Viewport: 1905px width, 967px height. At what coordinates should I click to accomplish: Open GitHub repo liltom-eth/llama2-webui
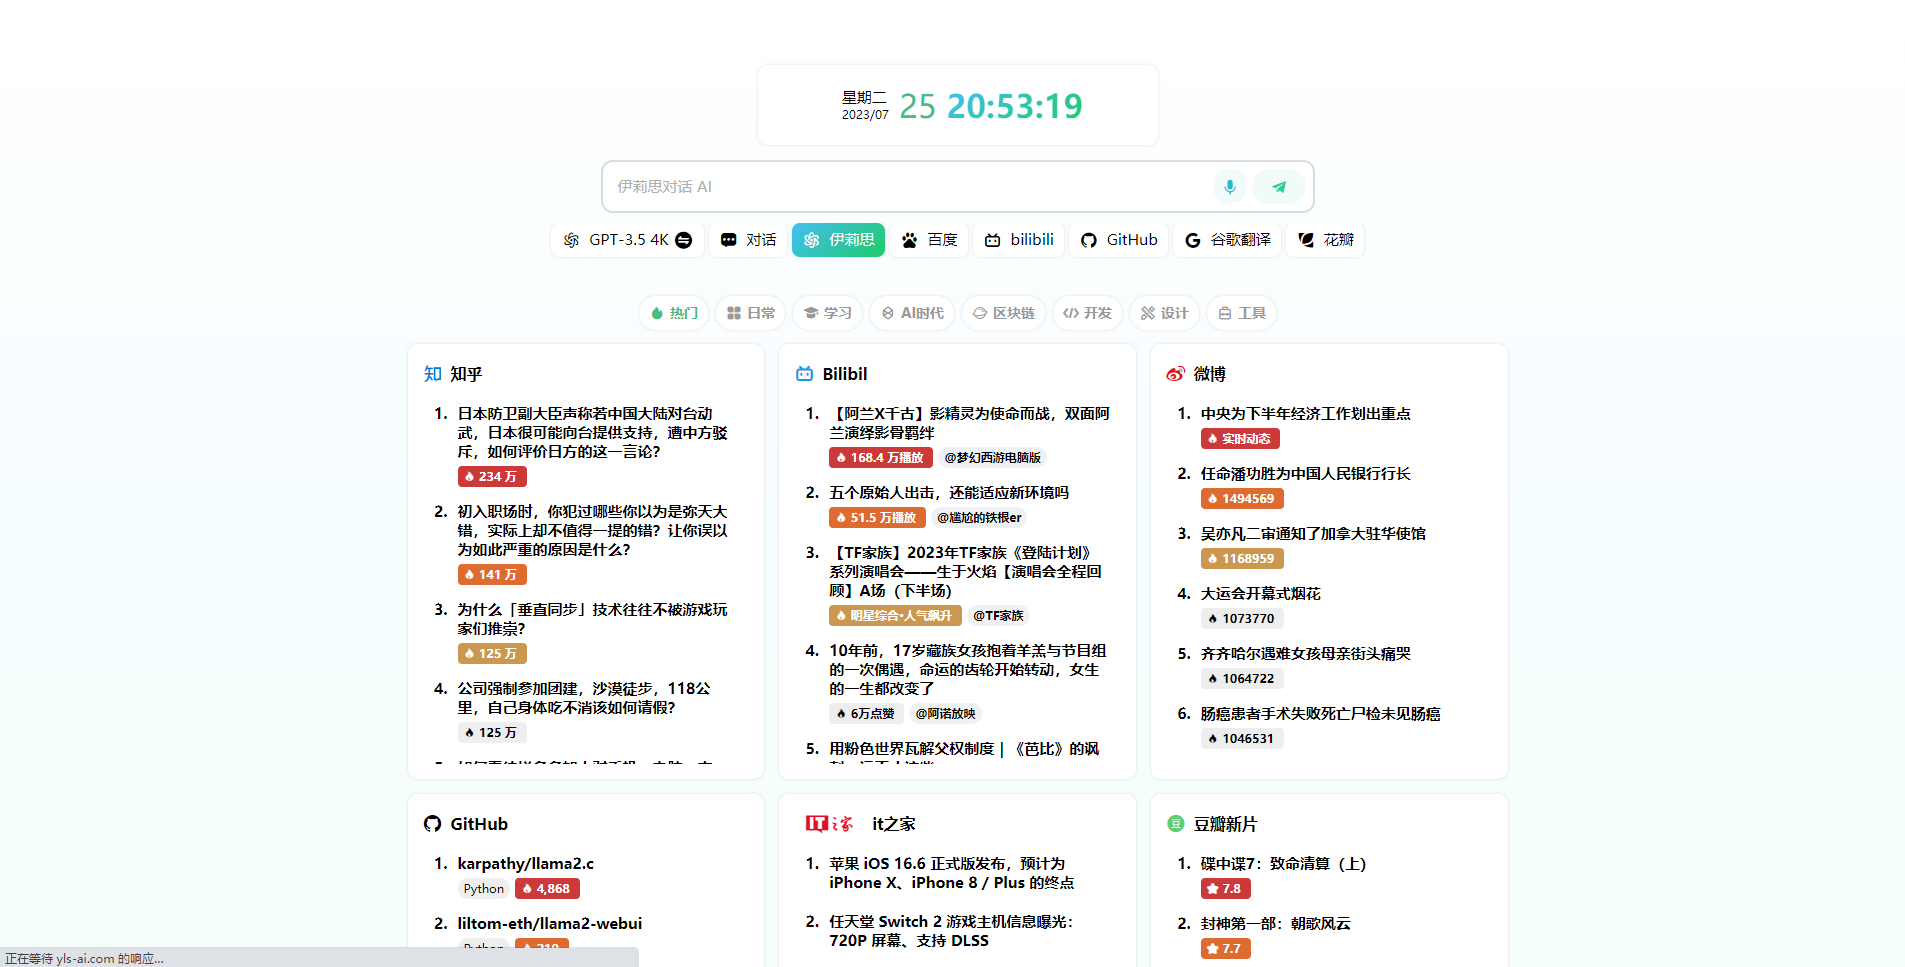coord(549,923)
